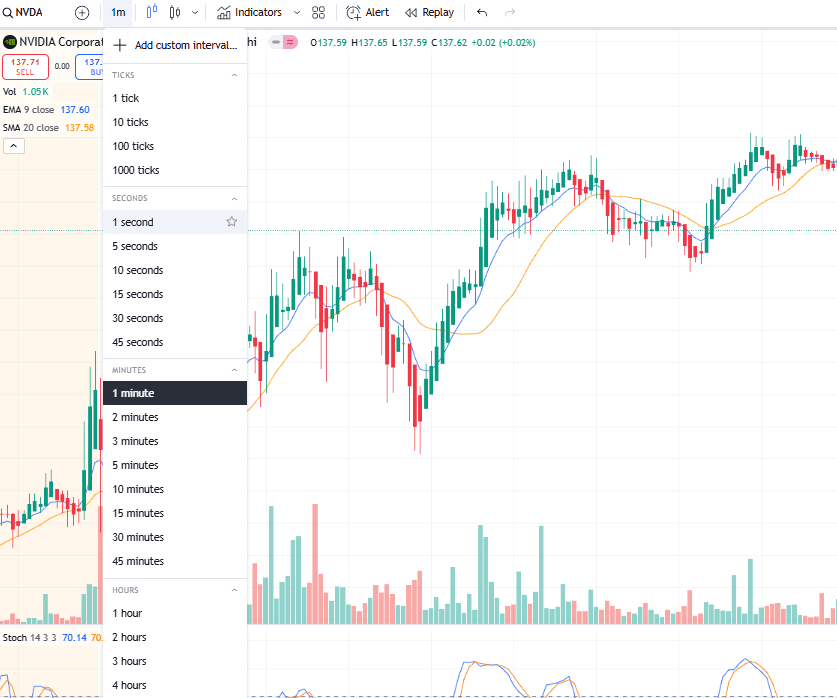Collapse the MINUTES section chevron
The height and width of the screenshot is (698, 837).
235,370
